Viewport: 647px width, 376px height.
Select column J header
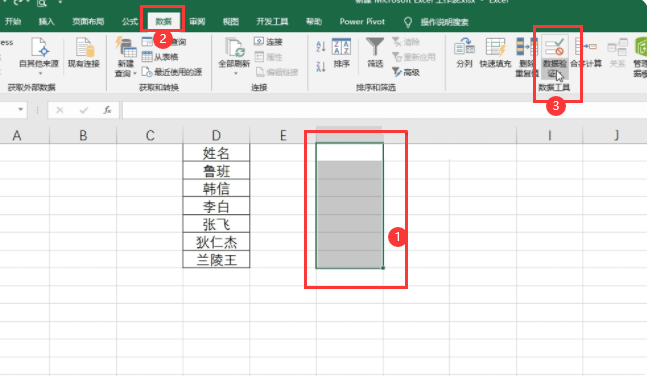pyautogui.click(x=616, y=135)
